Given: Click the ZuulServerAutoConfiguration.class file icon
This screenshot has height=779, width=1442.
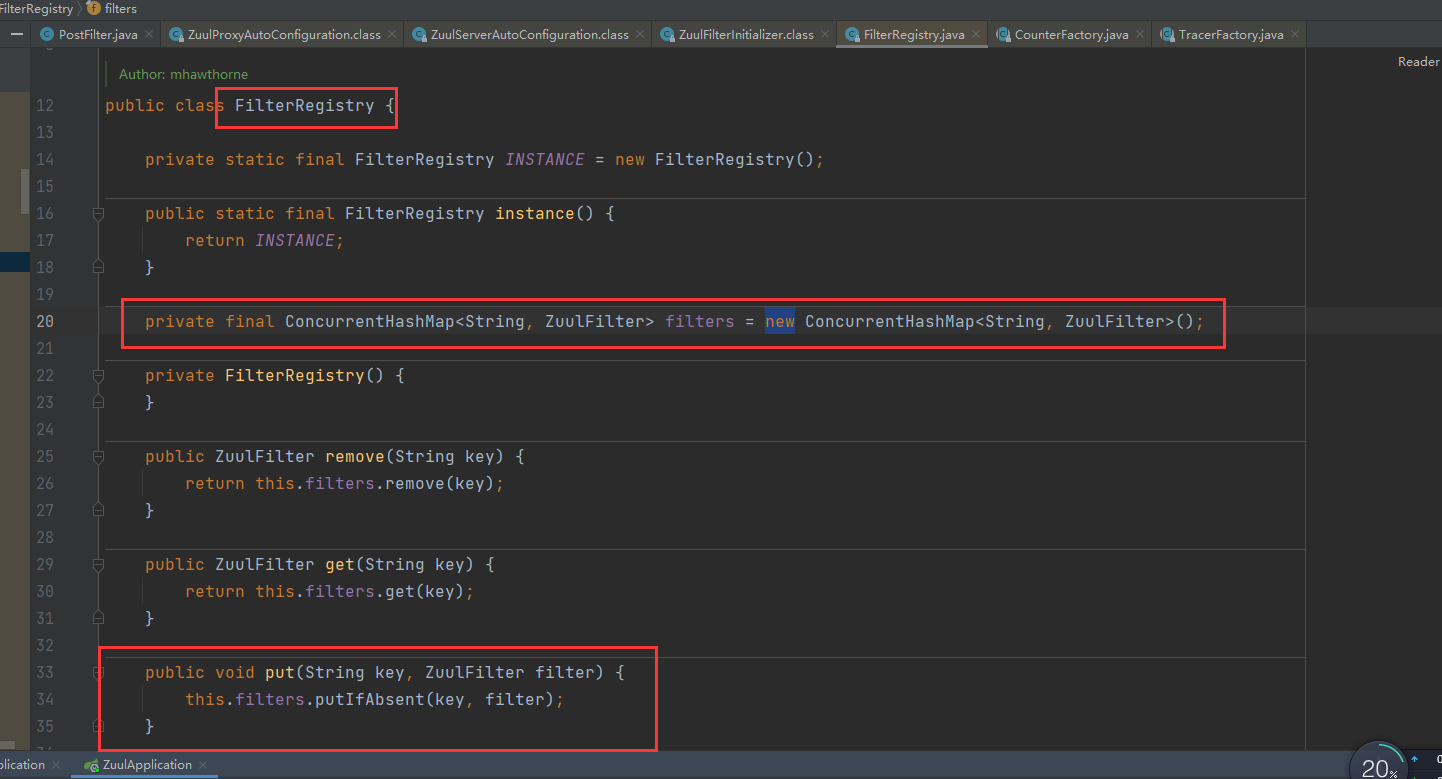Looking at the screenshot, I should coord(419,34).
